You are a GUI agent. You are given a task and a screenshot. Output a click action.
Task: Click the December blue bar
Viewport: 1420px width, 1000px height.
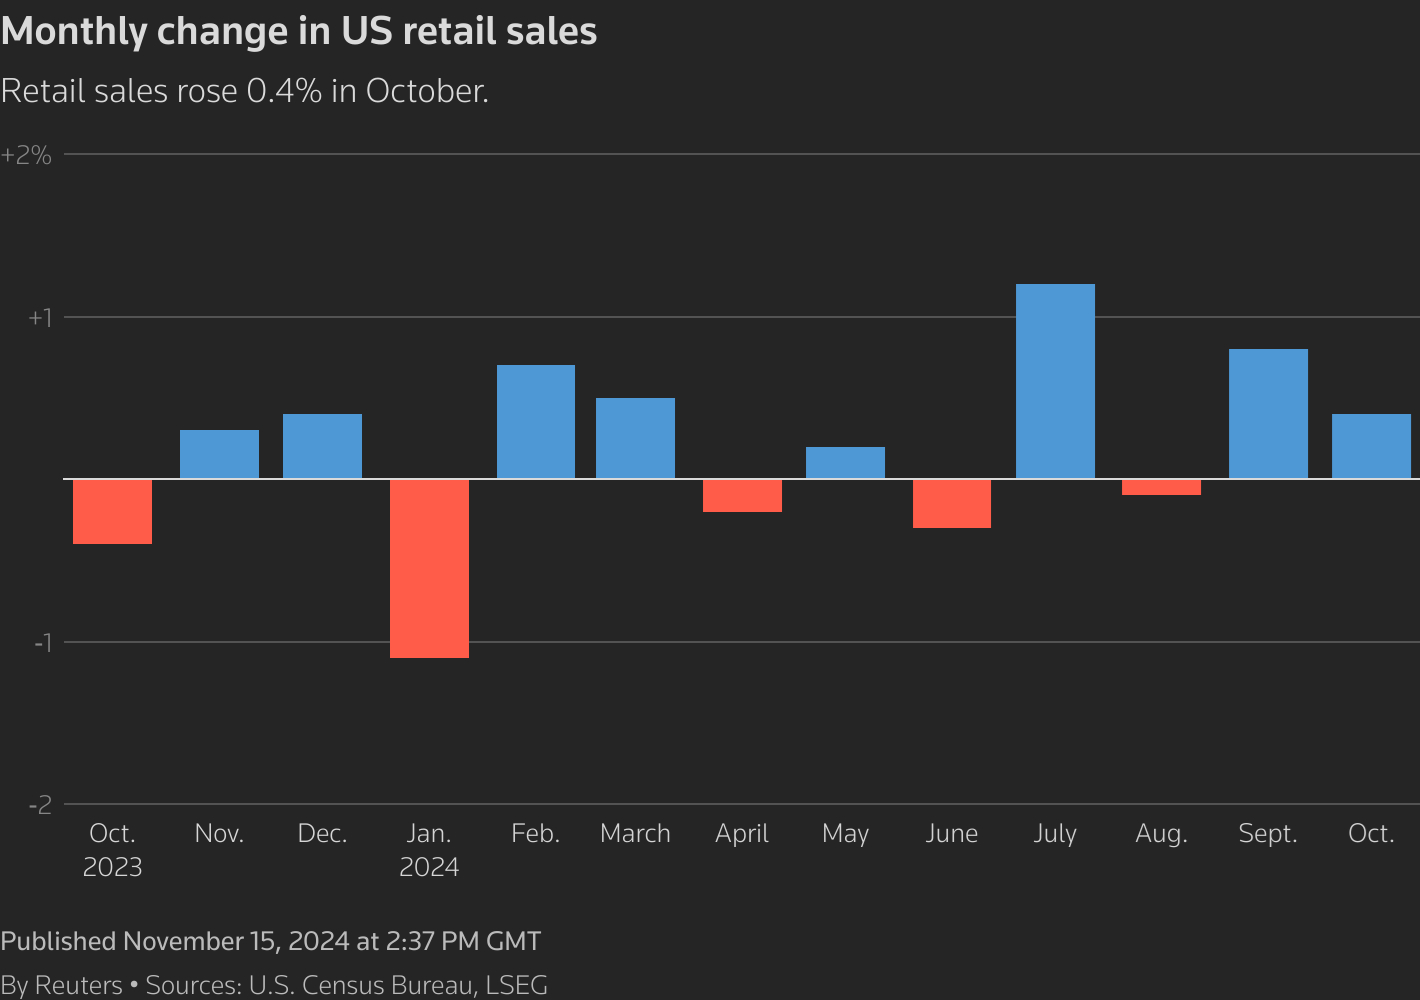322,446
